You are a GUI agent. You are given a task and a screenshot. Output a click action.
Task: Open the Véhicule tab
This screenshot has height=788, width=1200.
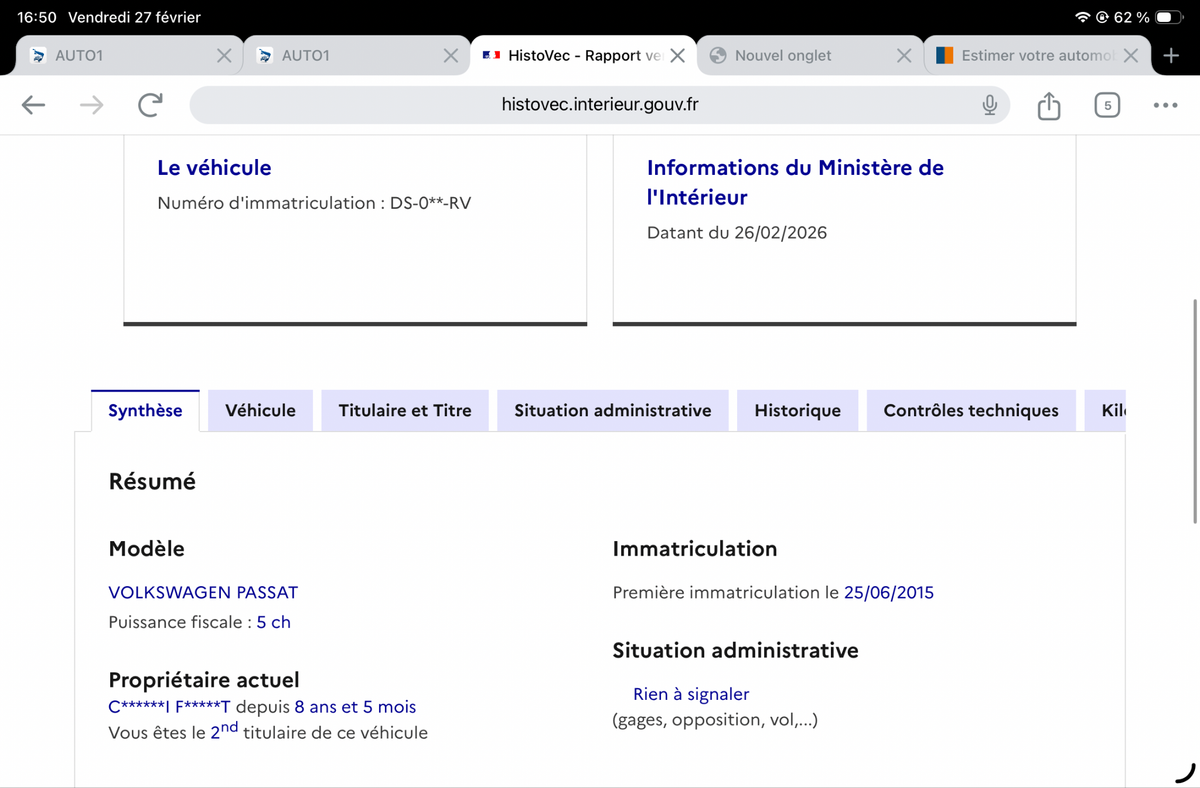(x=260, y=410)
